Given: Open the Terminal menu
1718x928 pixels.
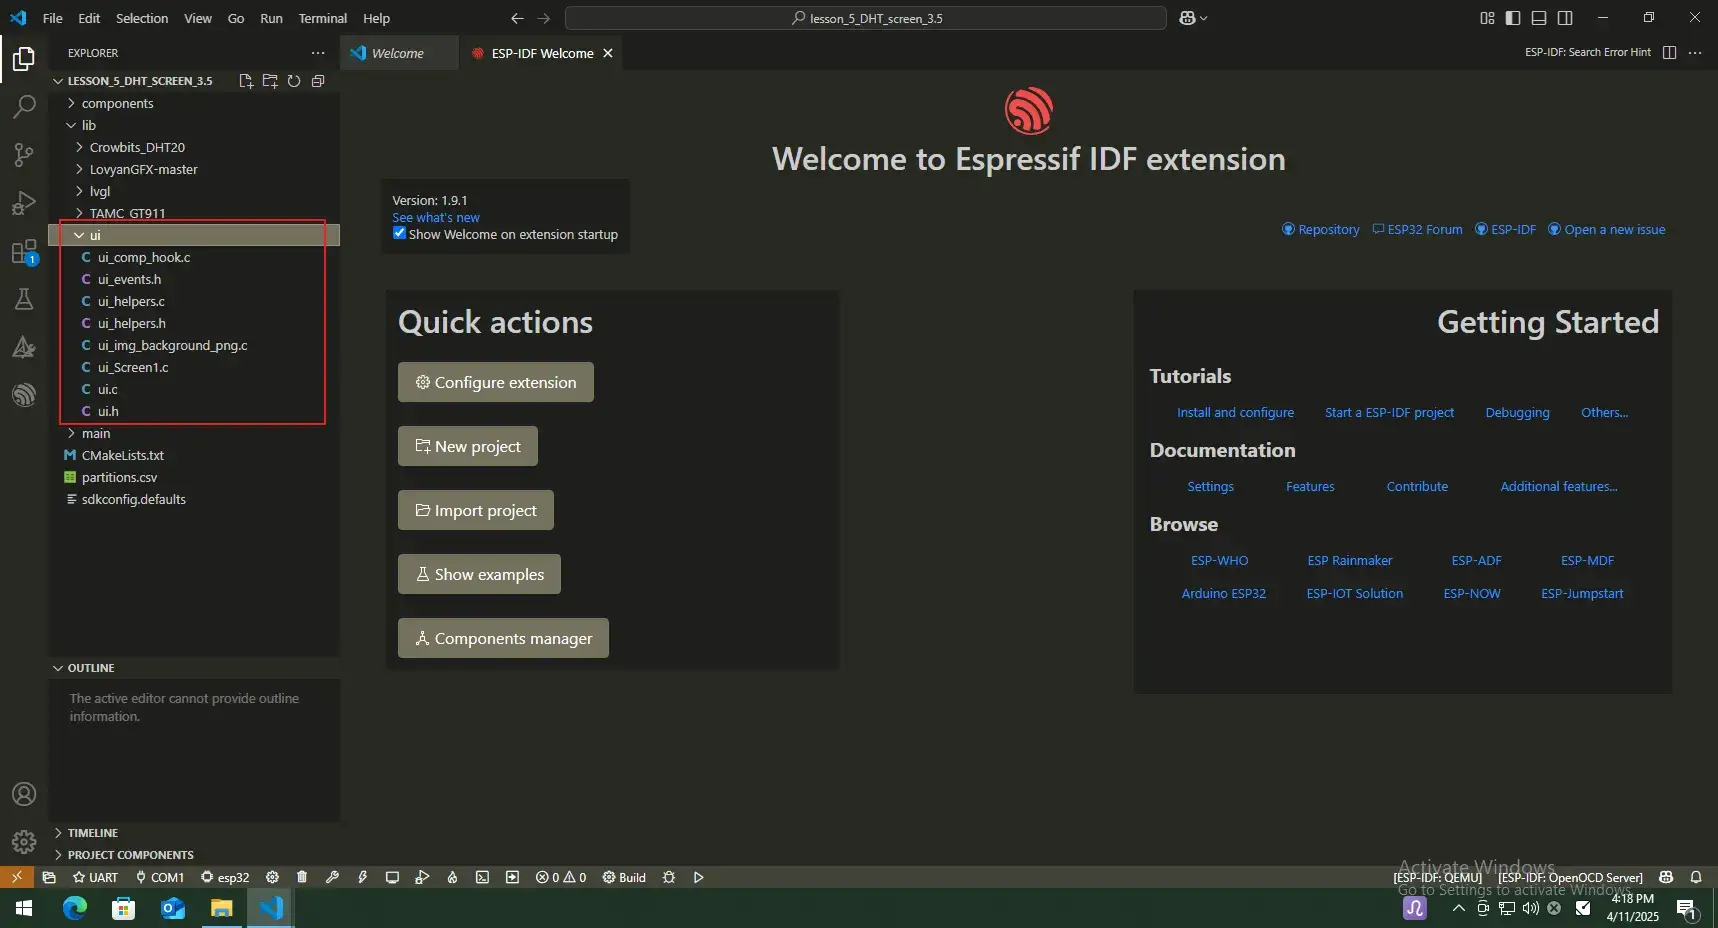Looking at the screenshot, I should click(x=322, y=18).
